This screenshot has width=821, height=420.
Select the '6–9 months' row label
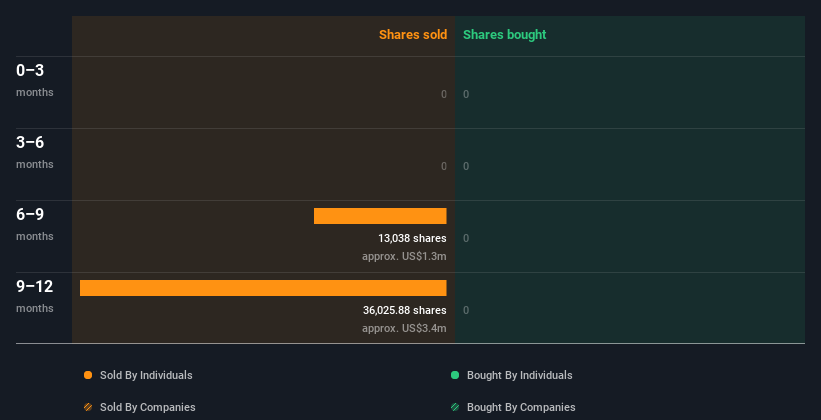35,224
